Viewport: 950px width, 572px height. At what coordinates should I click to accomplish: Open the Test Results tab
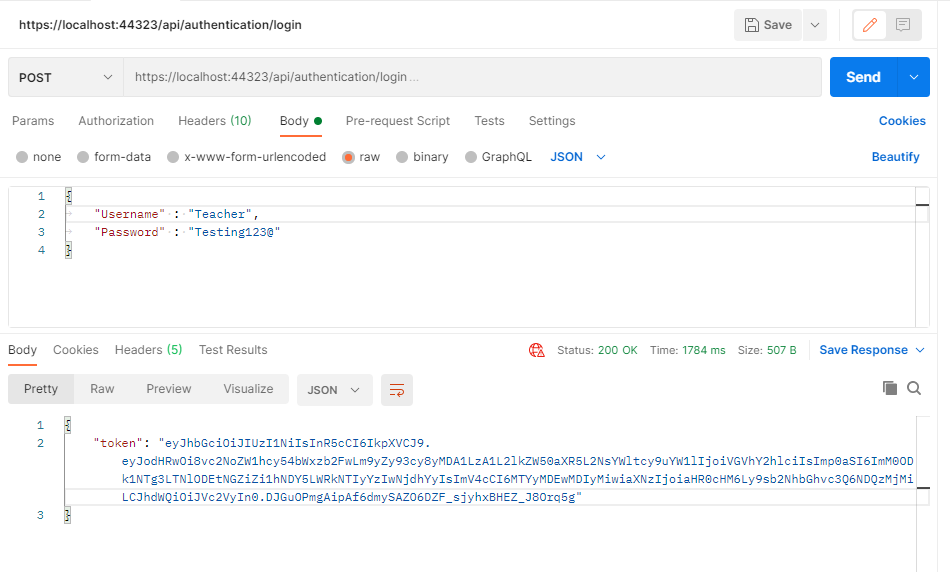coord(233,350)
